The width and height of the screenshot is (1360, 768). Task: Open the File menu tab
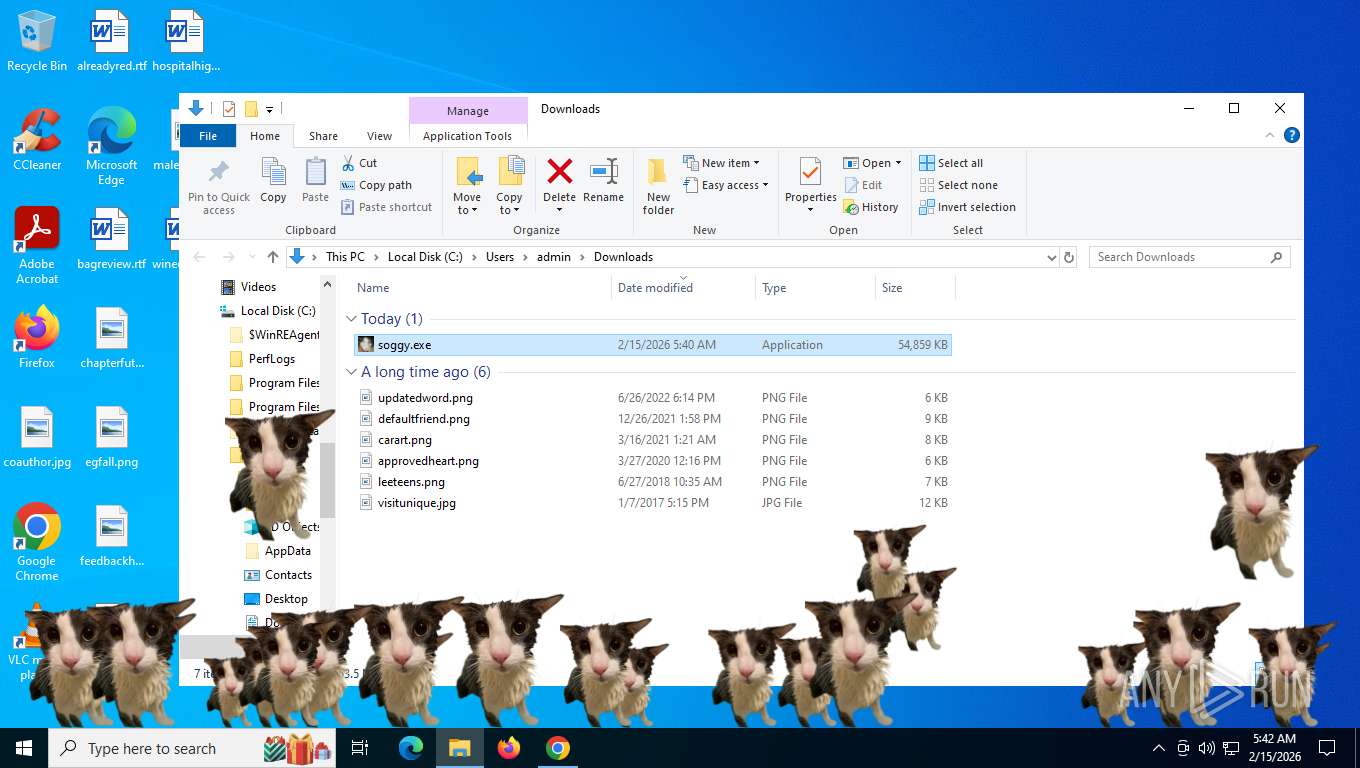pyautogui.click(x=208, y=136)
